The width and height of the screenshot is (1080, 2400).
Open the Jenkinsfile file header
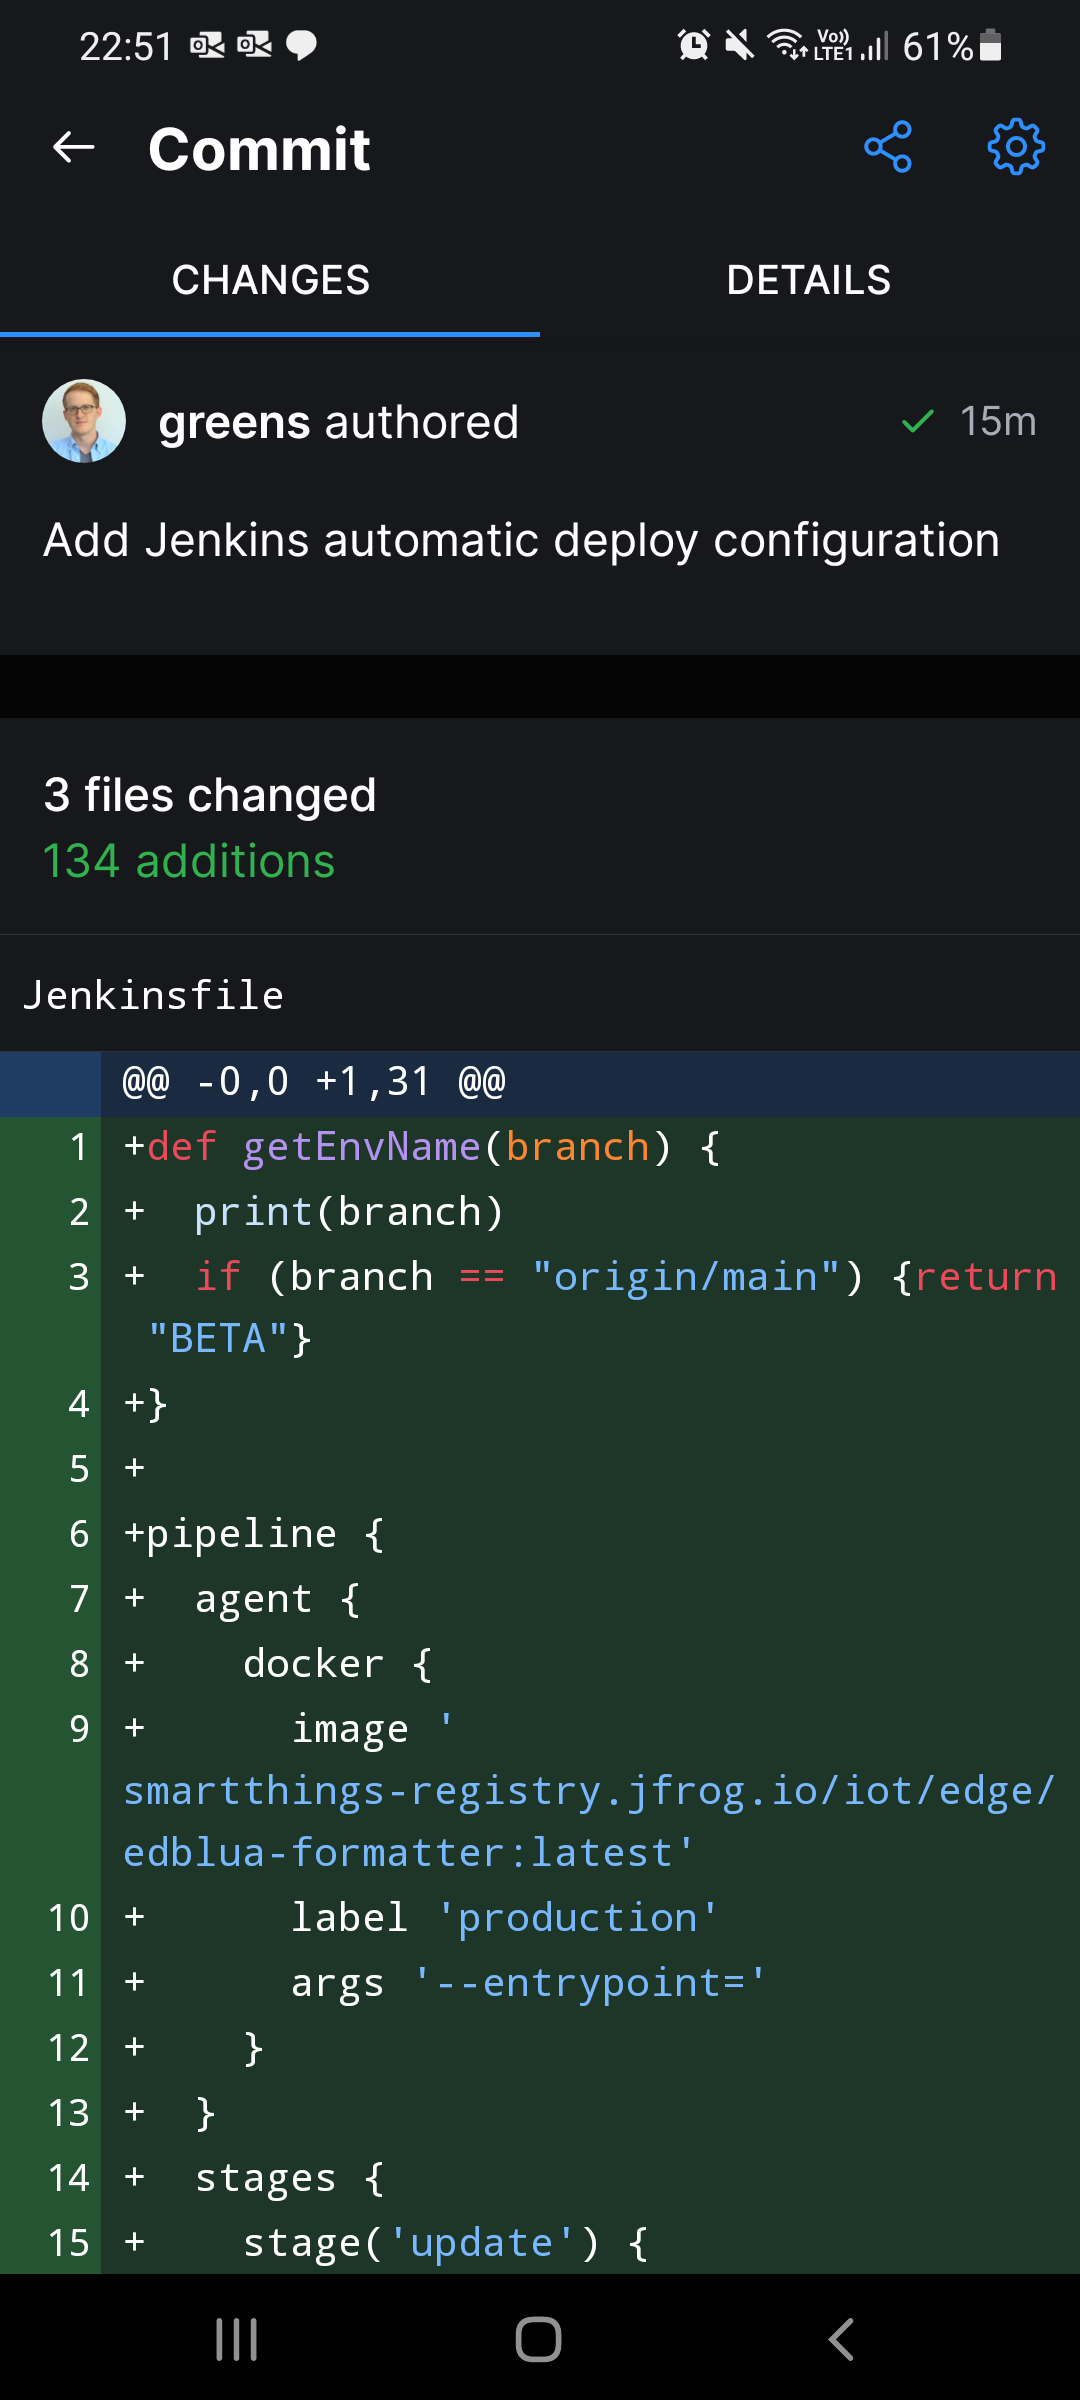pos(154,996)
